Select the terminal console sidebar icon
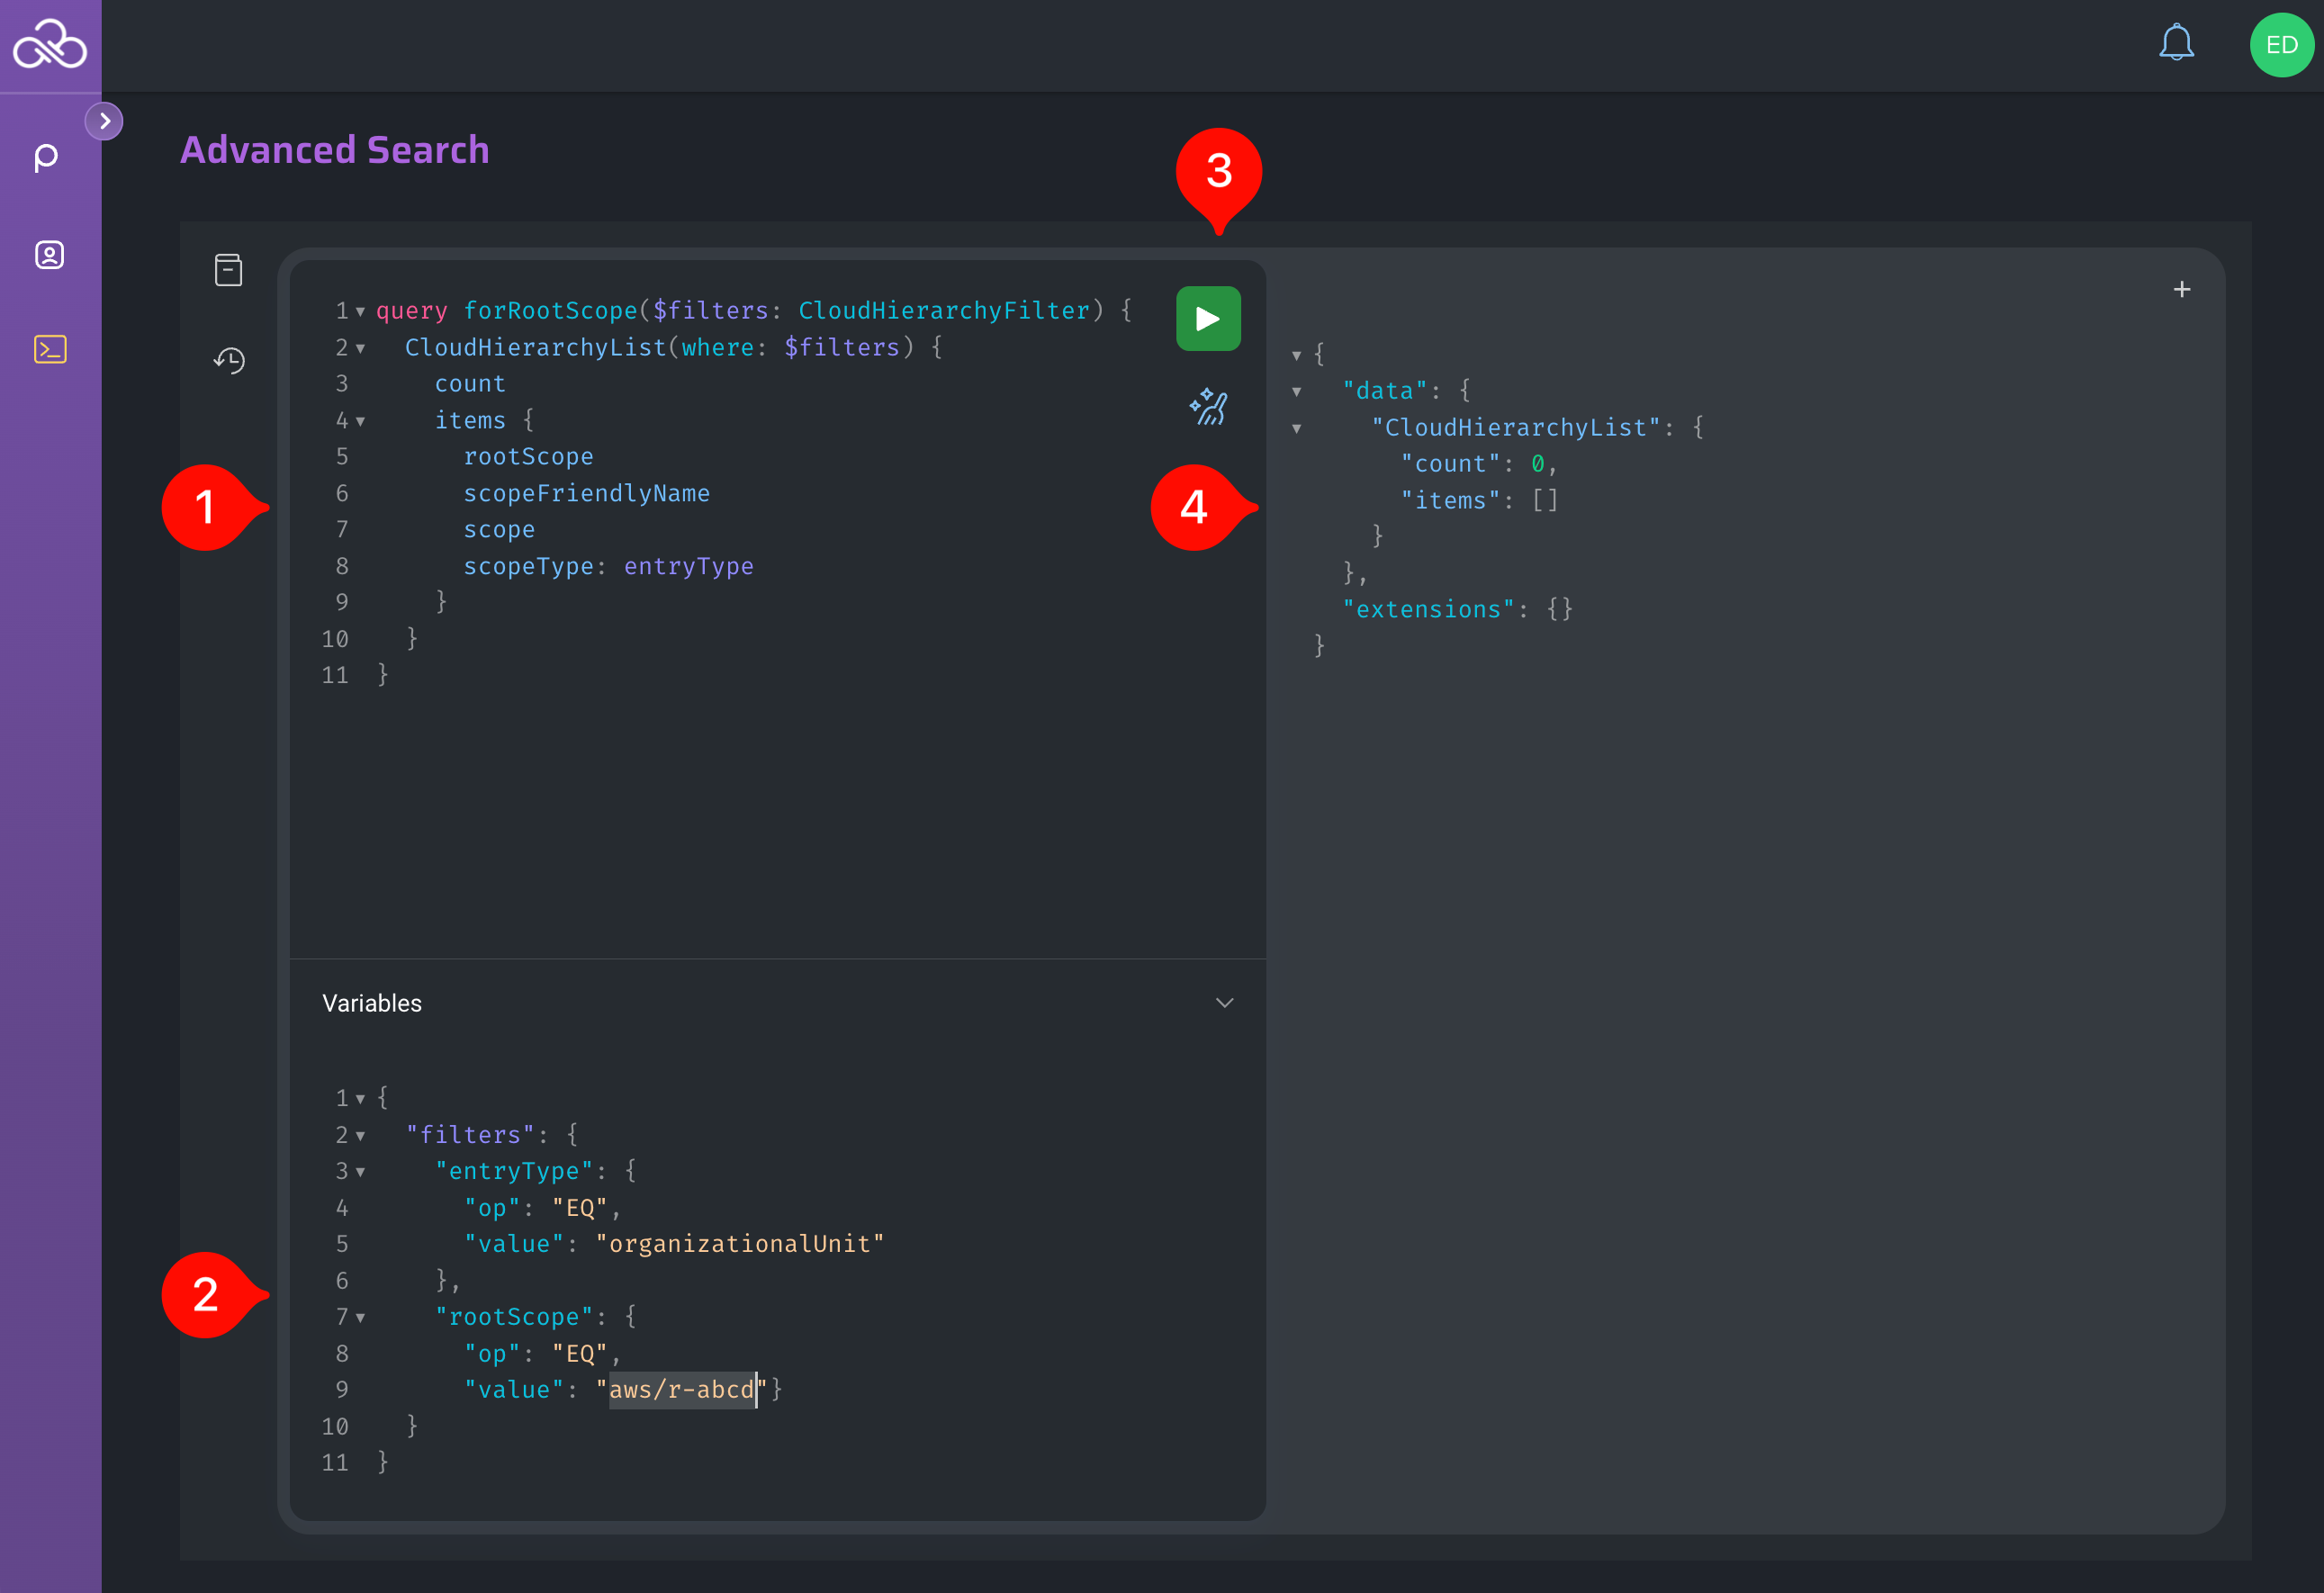 pyautogui.click(x=50, y=349)
